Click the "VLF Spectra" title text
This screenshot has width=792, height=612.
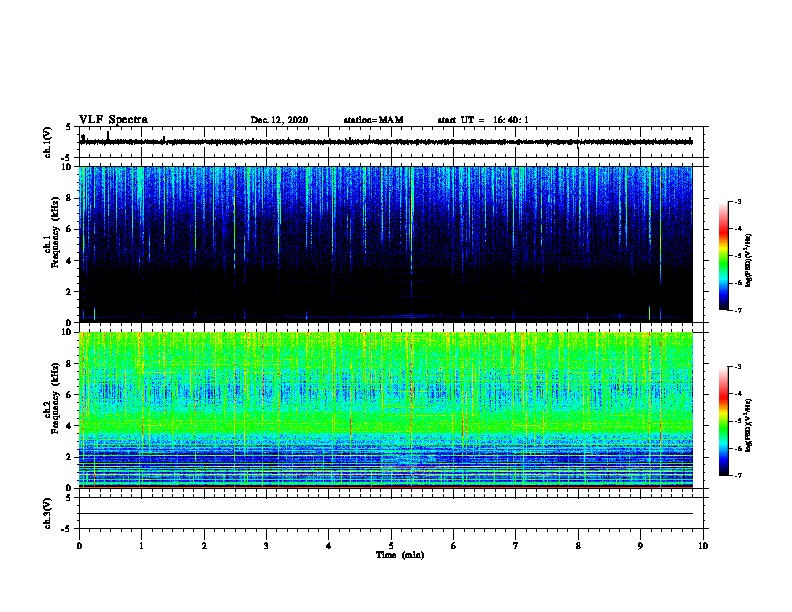point(113,120)
